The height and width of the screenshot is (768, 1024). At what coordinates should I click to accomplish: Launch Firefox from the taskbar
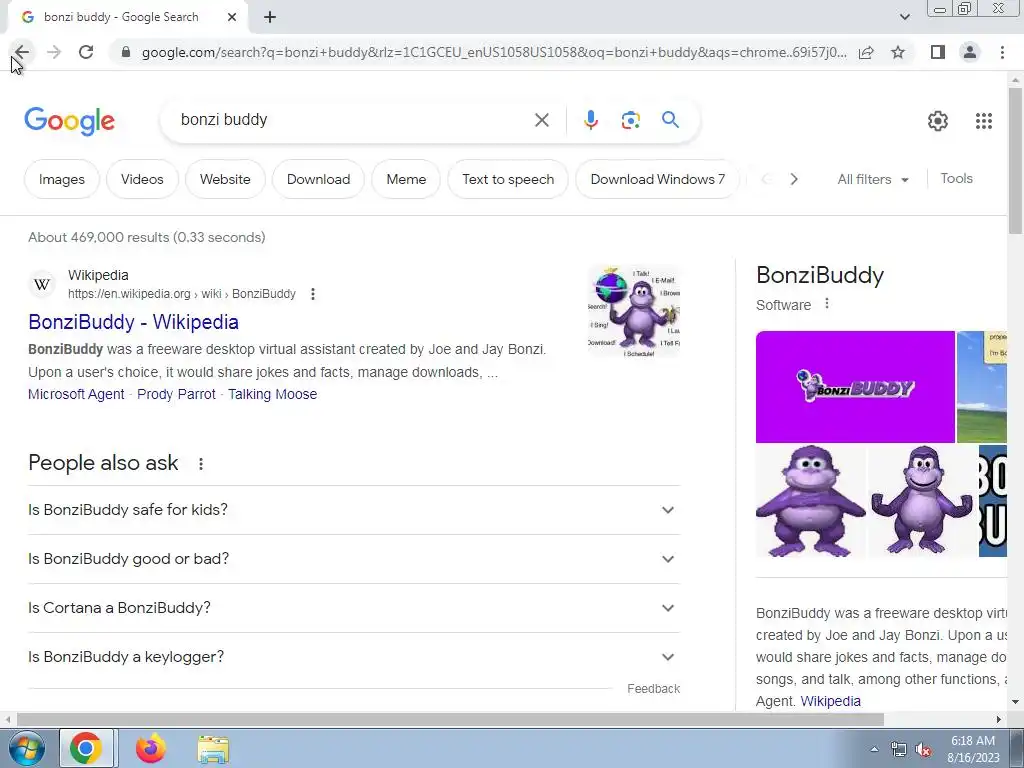[x=150, y=748]
